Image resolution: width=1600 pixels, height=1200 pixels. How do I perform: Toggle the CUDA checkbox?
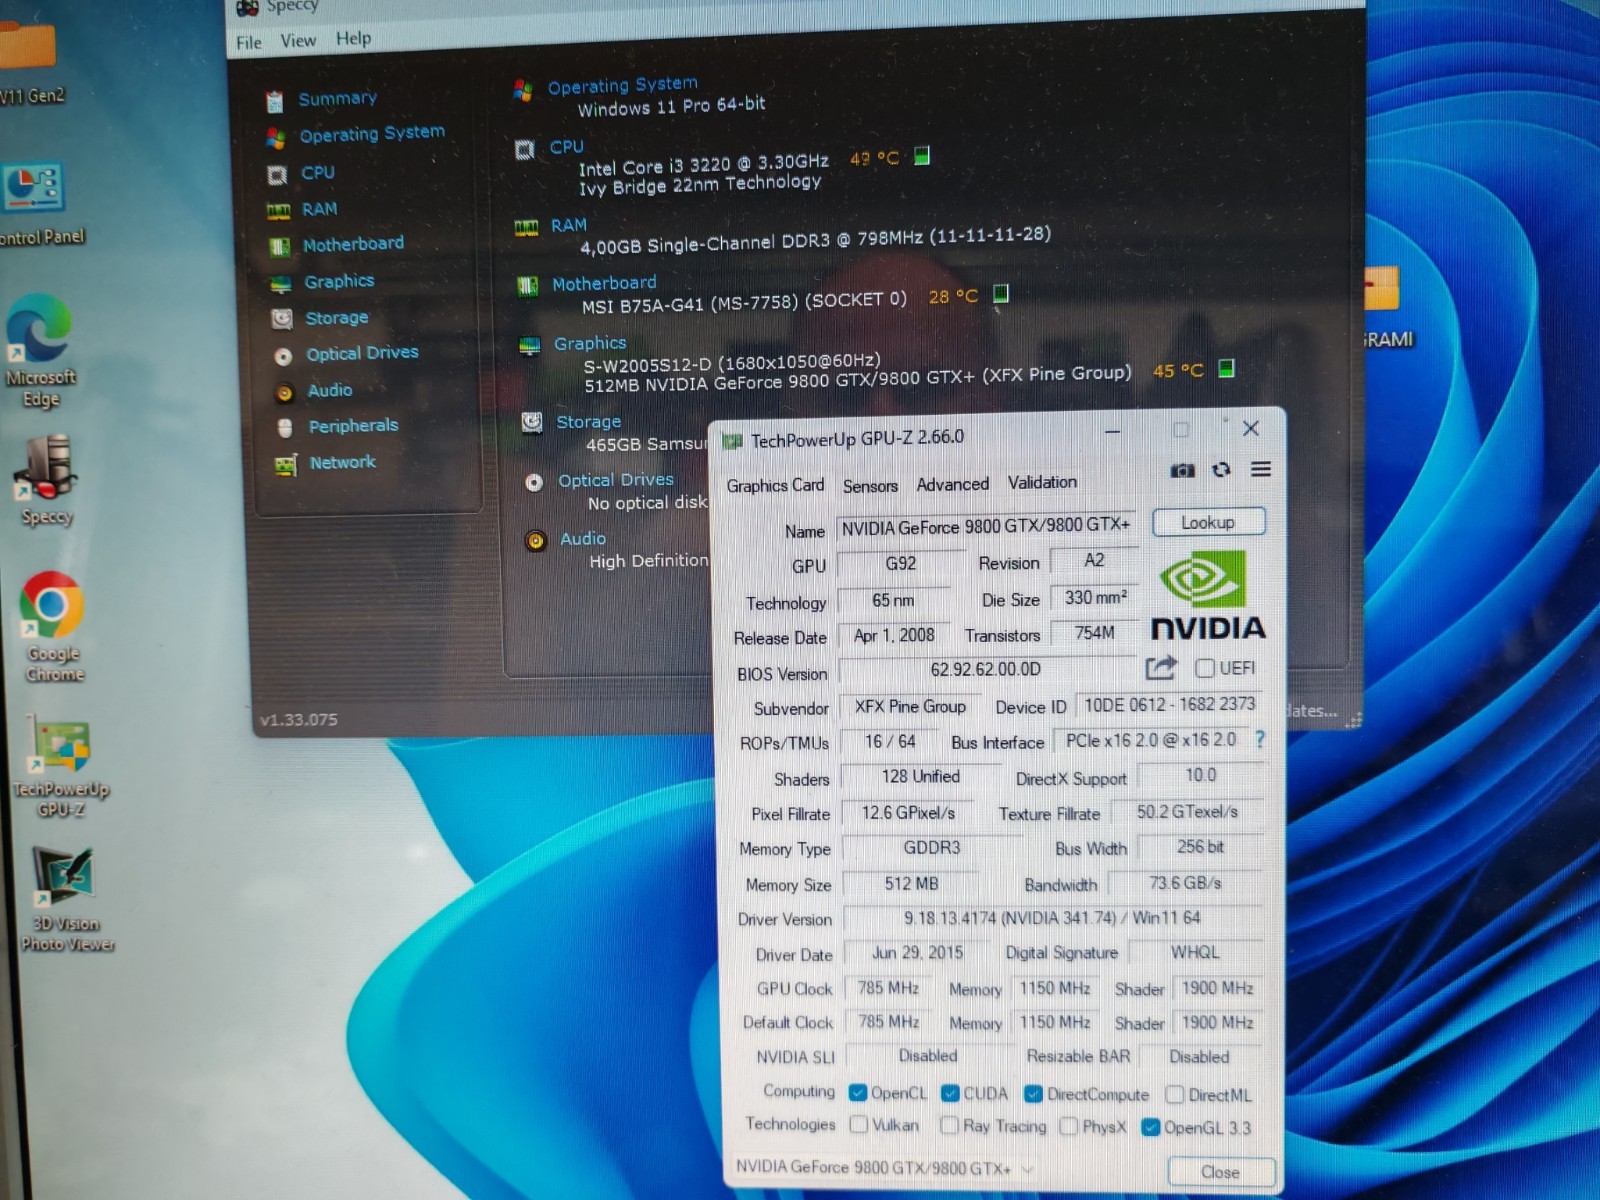point(950,1093)
